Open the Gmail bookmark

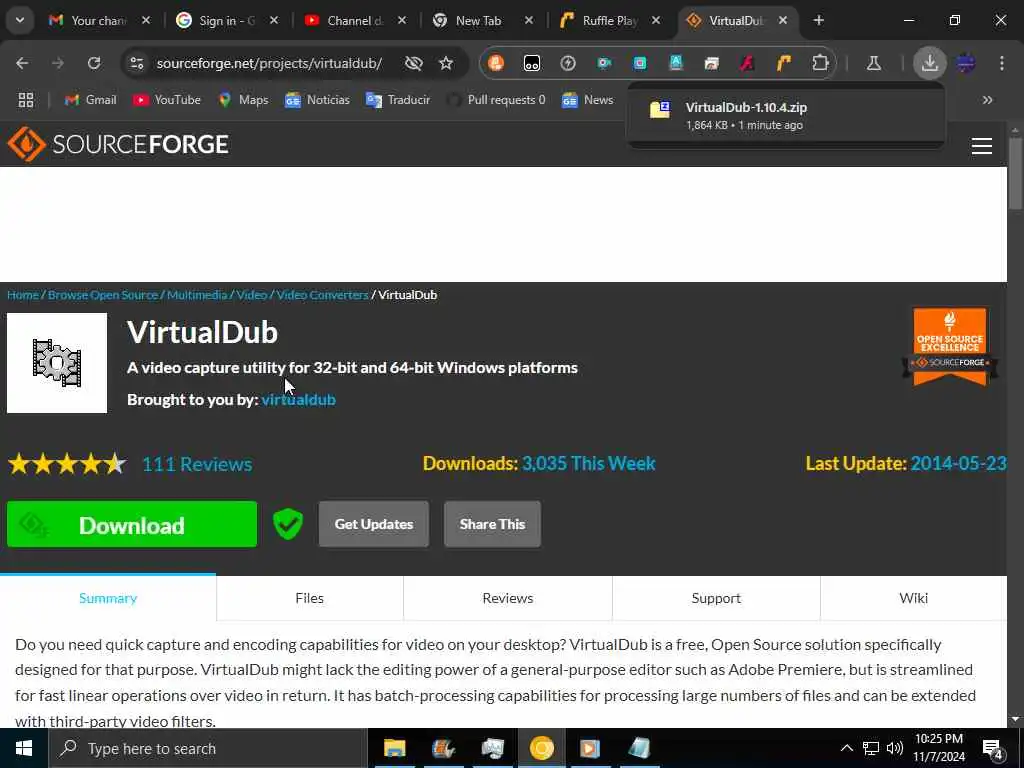tap(91, 100)
